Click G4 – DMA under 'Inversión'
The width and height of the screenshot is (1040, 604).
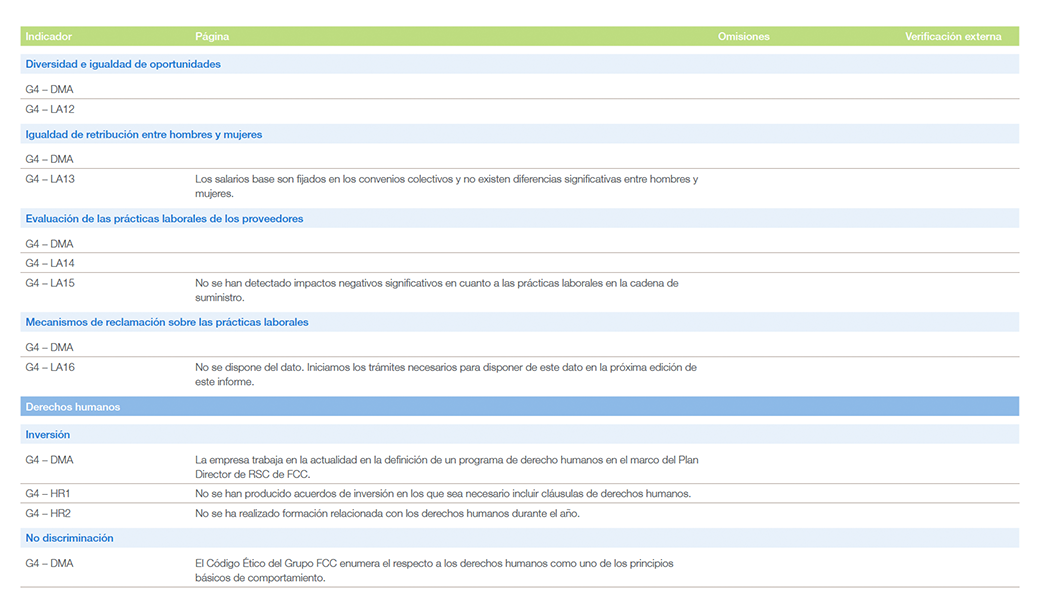(x=49, y=460)
